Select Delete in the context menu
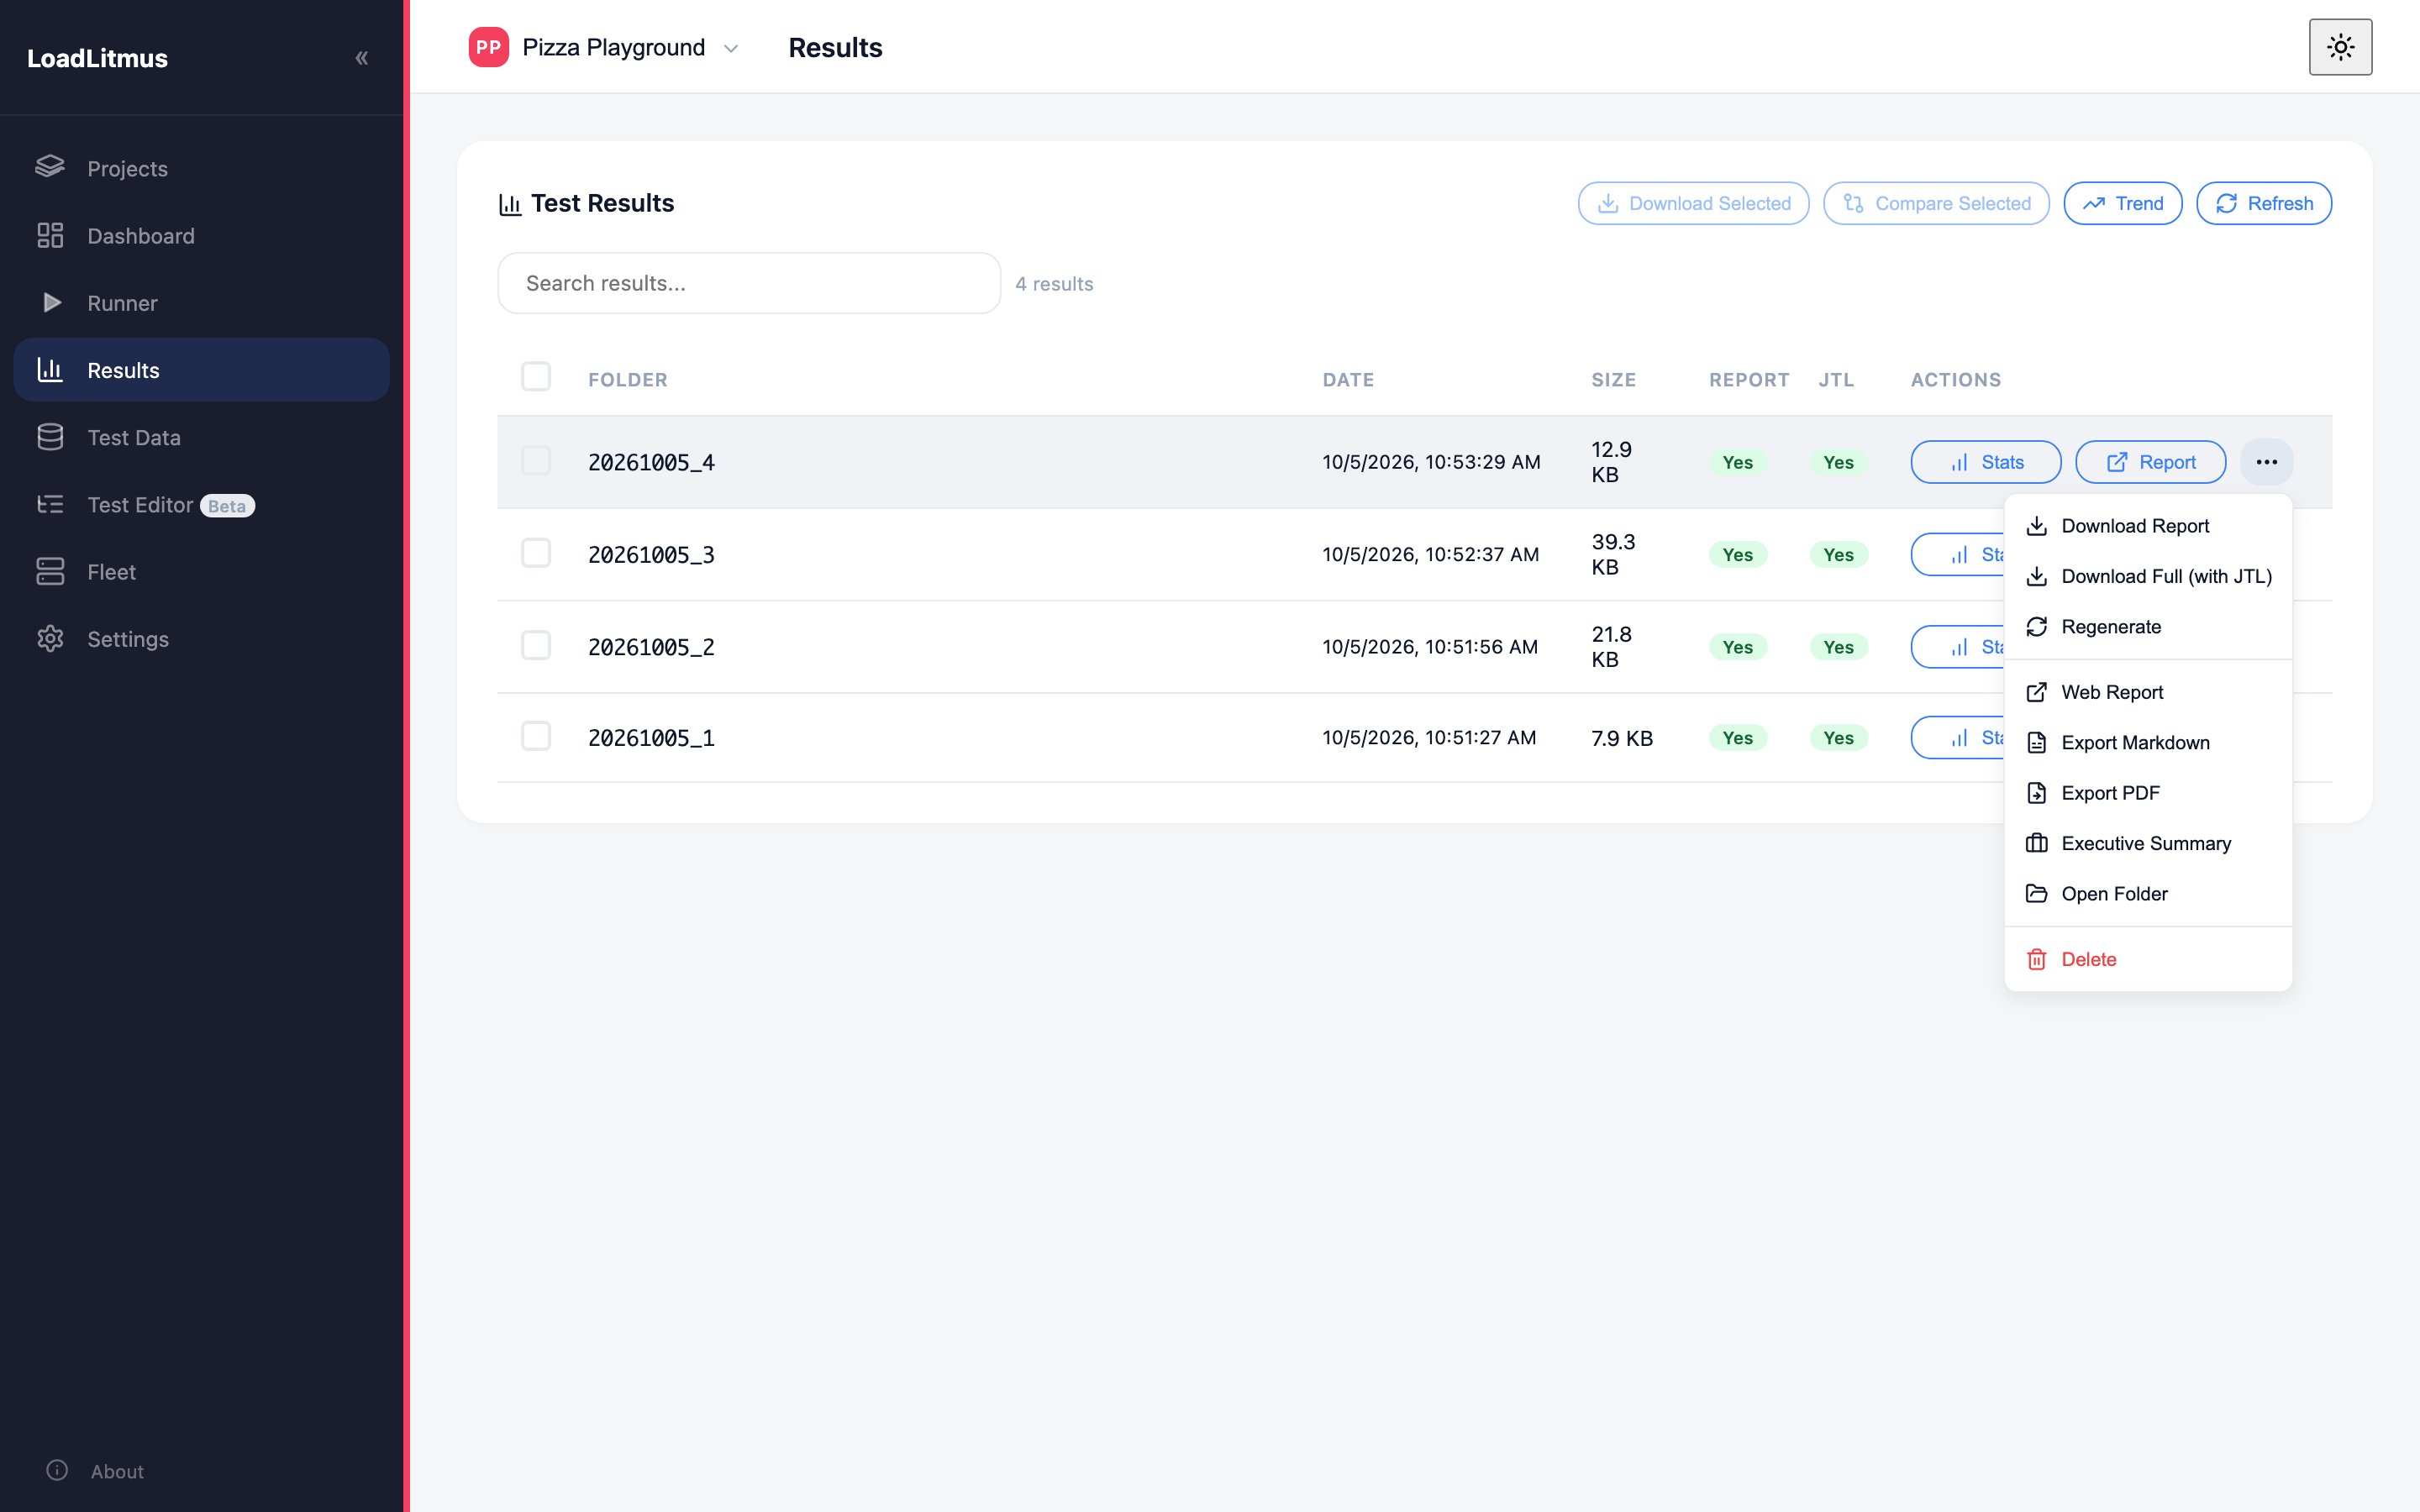The image size is (2420, 1512). pyautogui.click(x=2148, y=959)
